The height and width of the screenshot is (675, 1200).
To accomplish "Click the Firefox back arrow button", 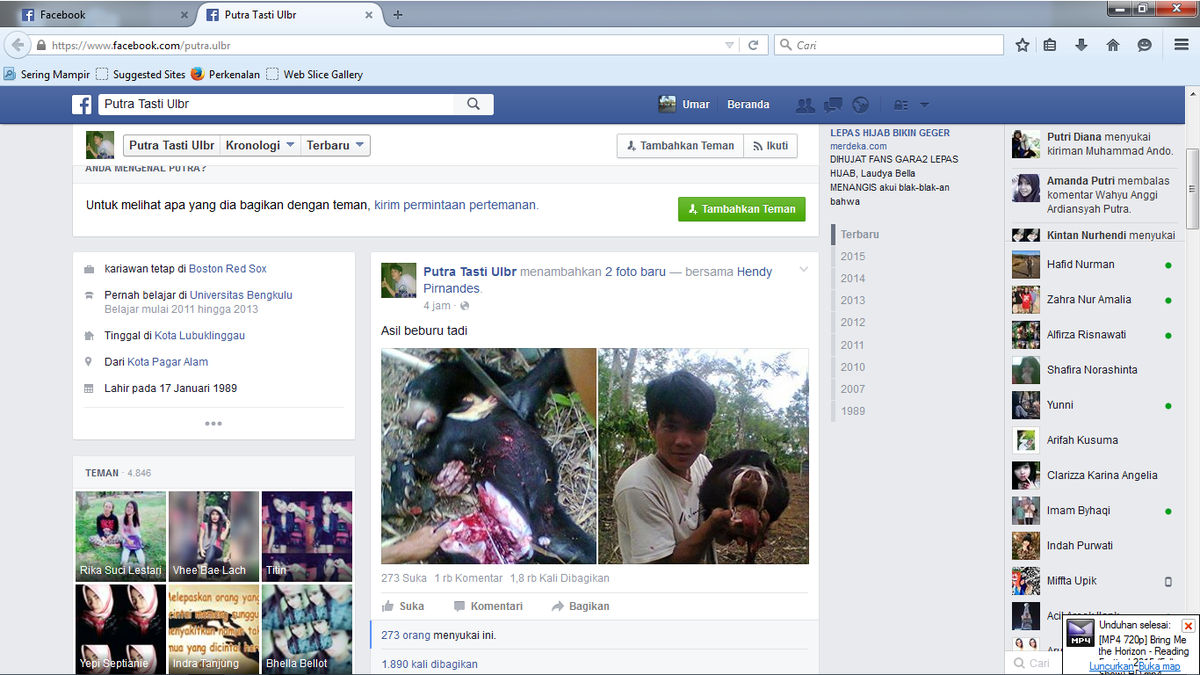I will (17, 45).
